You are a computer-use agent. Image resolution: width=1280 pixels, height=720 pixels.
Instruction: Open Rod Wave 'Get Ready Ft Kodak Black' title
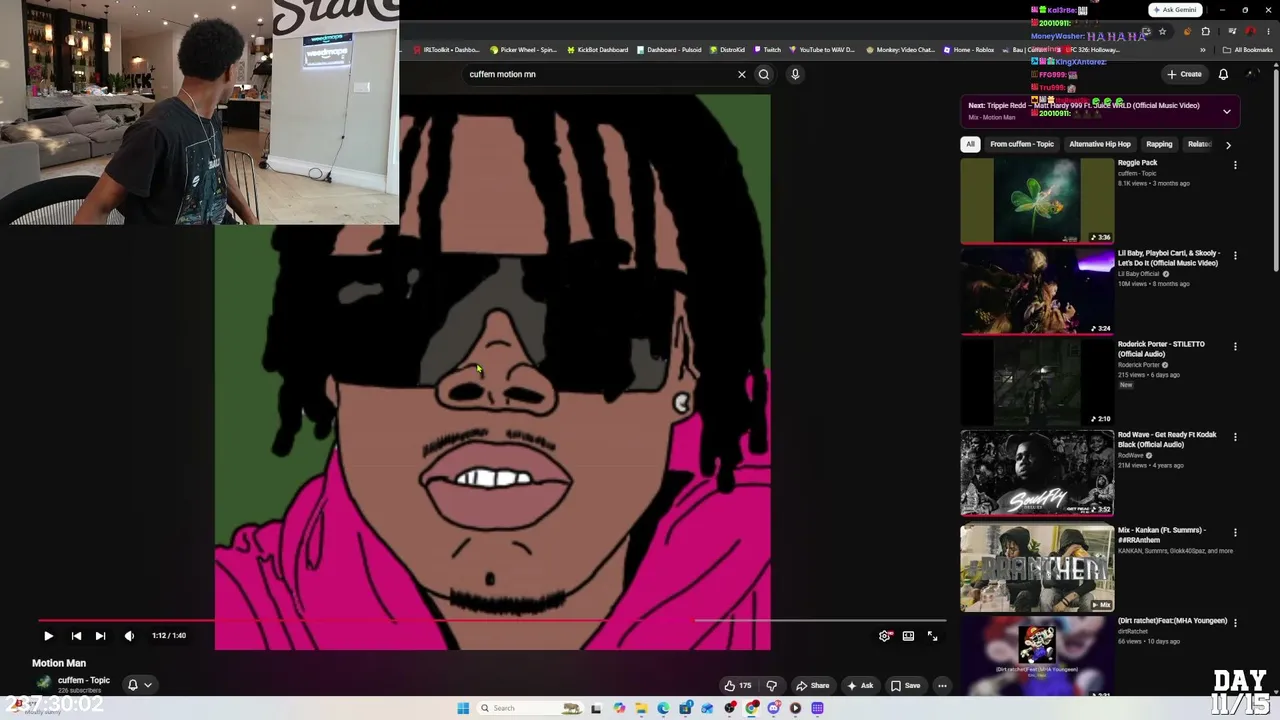[x=1167, y=439]
